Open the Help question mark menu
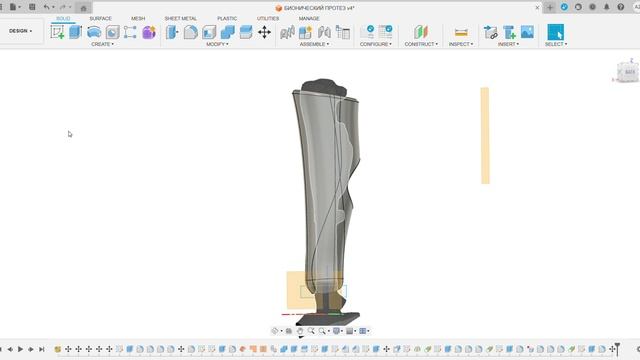The image size is (640, 360). [x=621, y=7]
